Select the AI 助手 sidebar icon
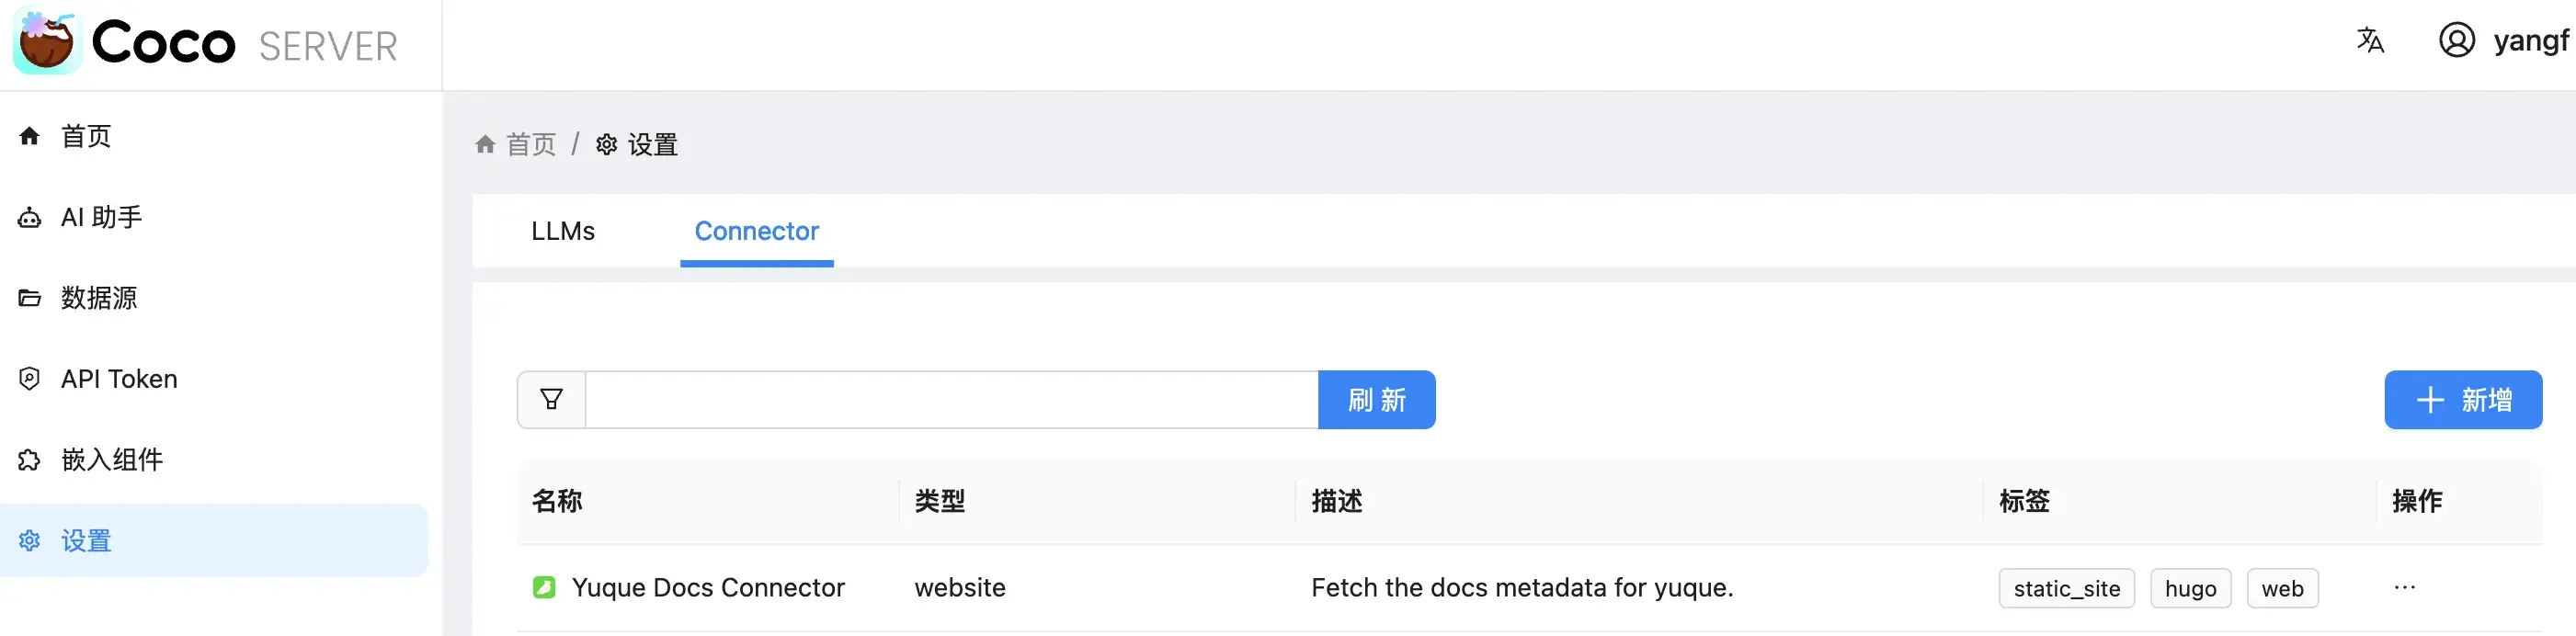Screen dimensions: 2576x636 tap(29, 217)
